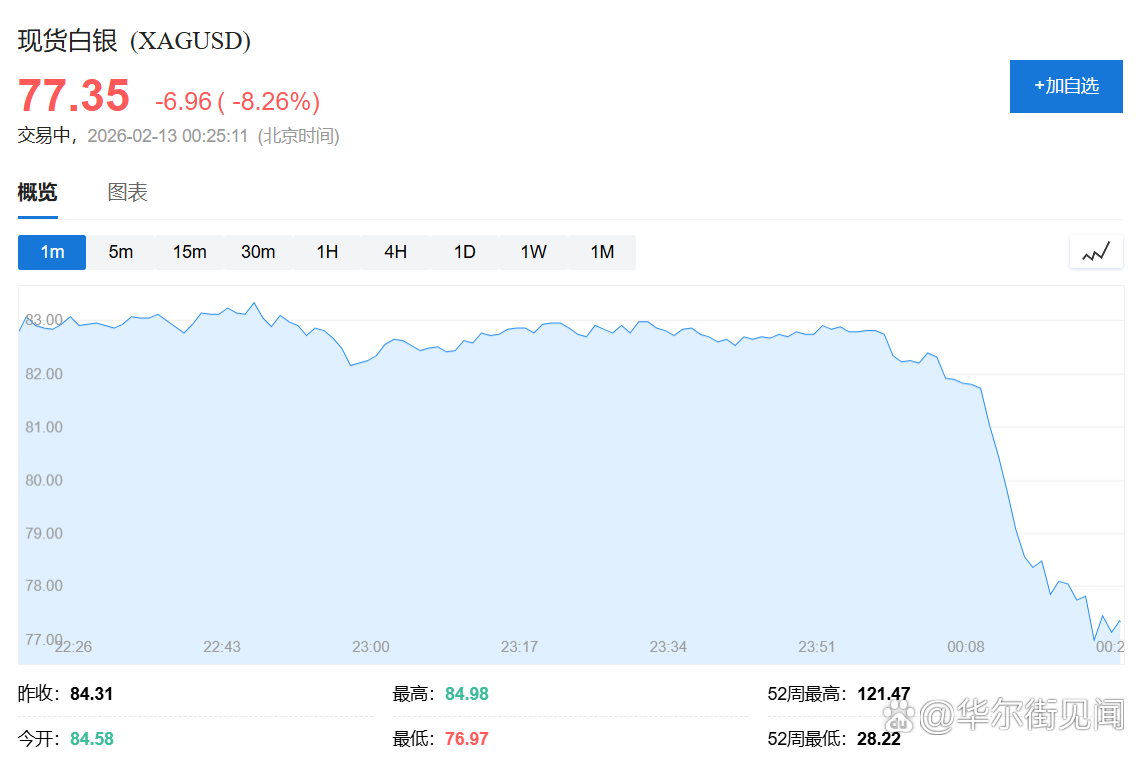The height and width of the screenshot is (758, 1147).
Task: Select the 15m timeframe
Action: tap(189, 252)
